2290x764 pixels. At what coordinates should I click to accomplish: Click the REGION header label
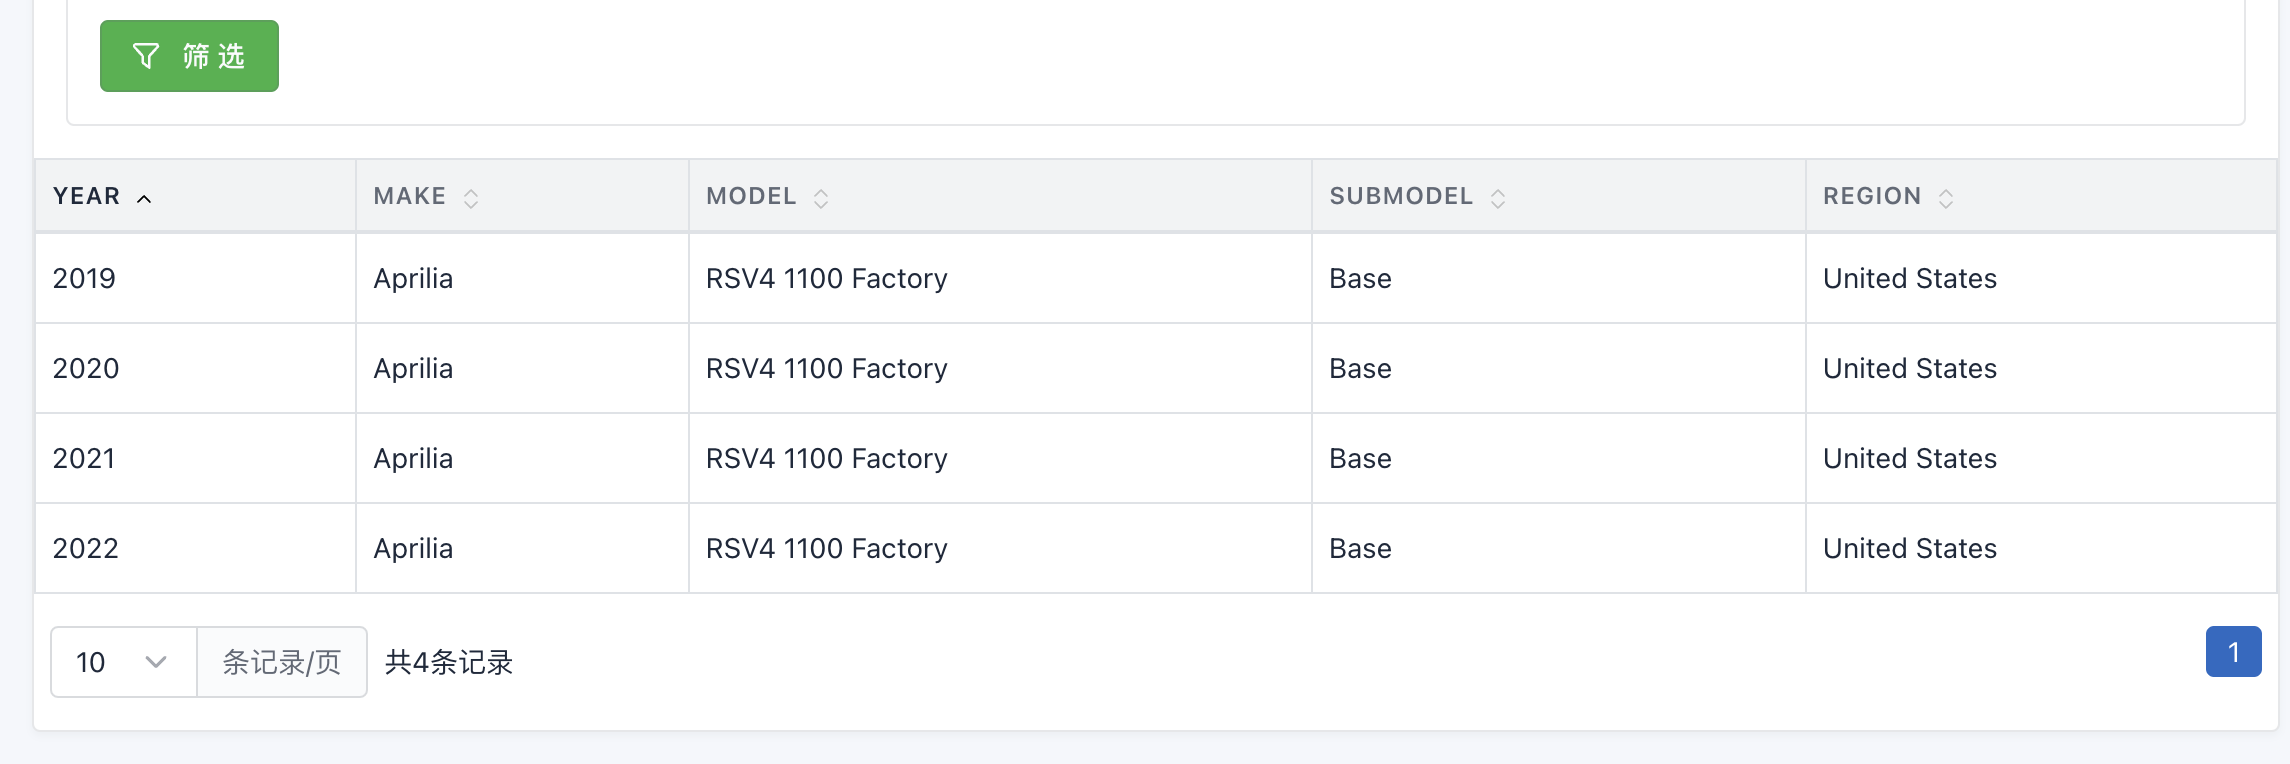(x=1872, y=196)
